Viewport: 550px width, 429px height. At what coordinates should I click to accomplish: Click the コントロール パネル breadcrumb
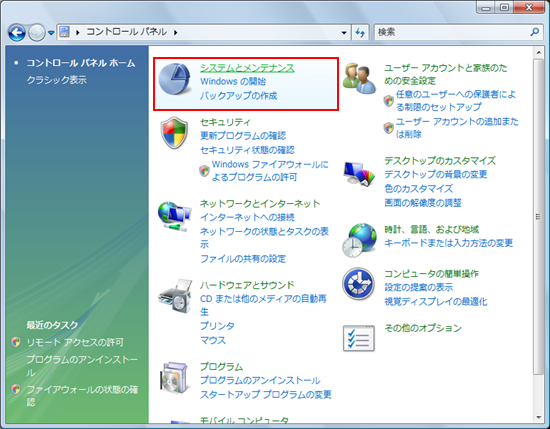pyautogui.click(x=127, y=32)
